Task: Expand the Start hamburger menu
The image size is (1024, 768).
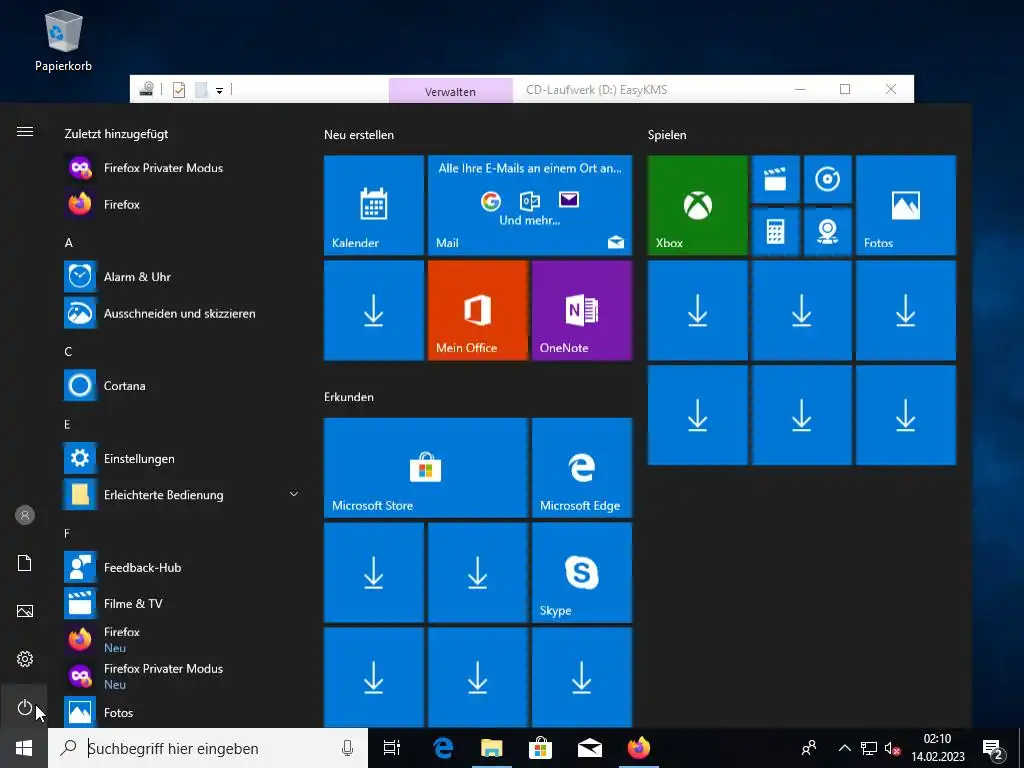Action: [x=24, y=131]
